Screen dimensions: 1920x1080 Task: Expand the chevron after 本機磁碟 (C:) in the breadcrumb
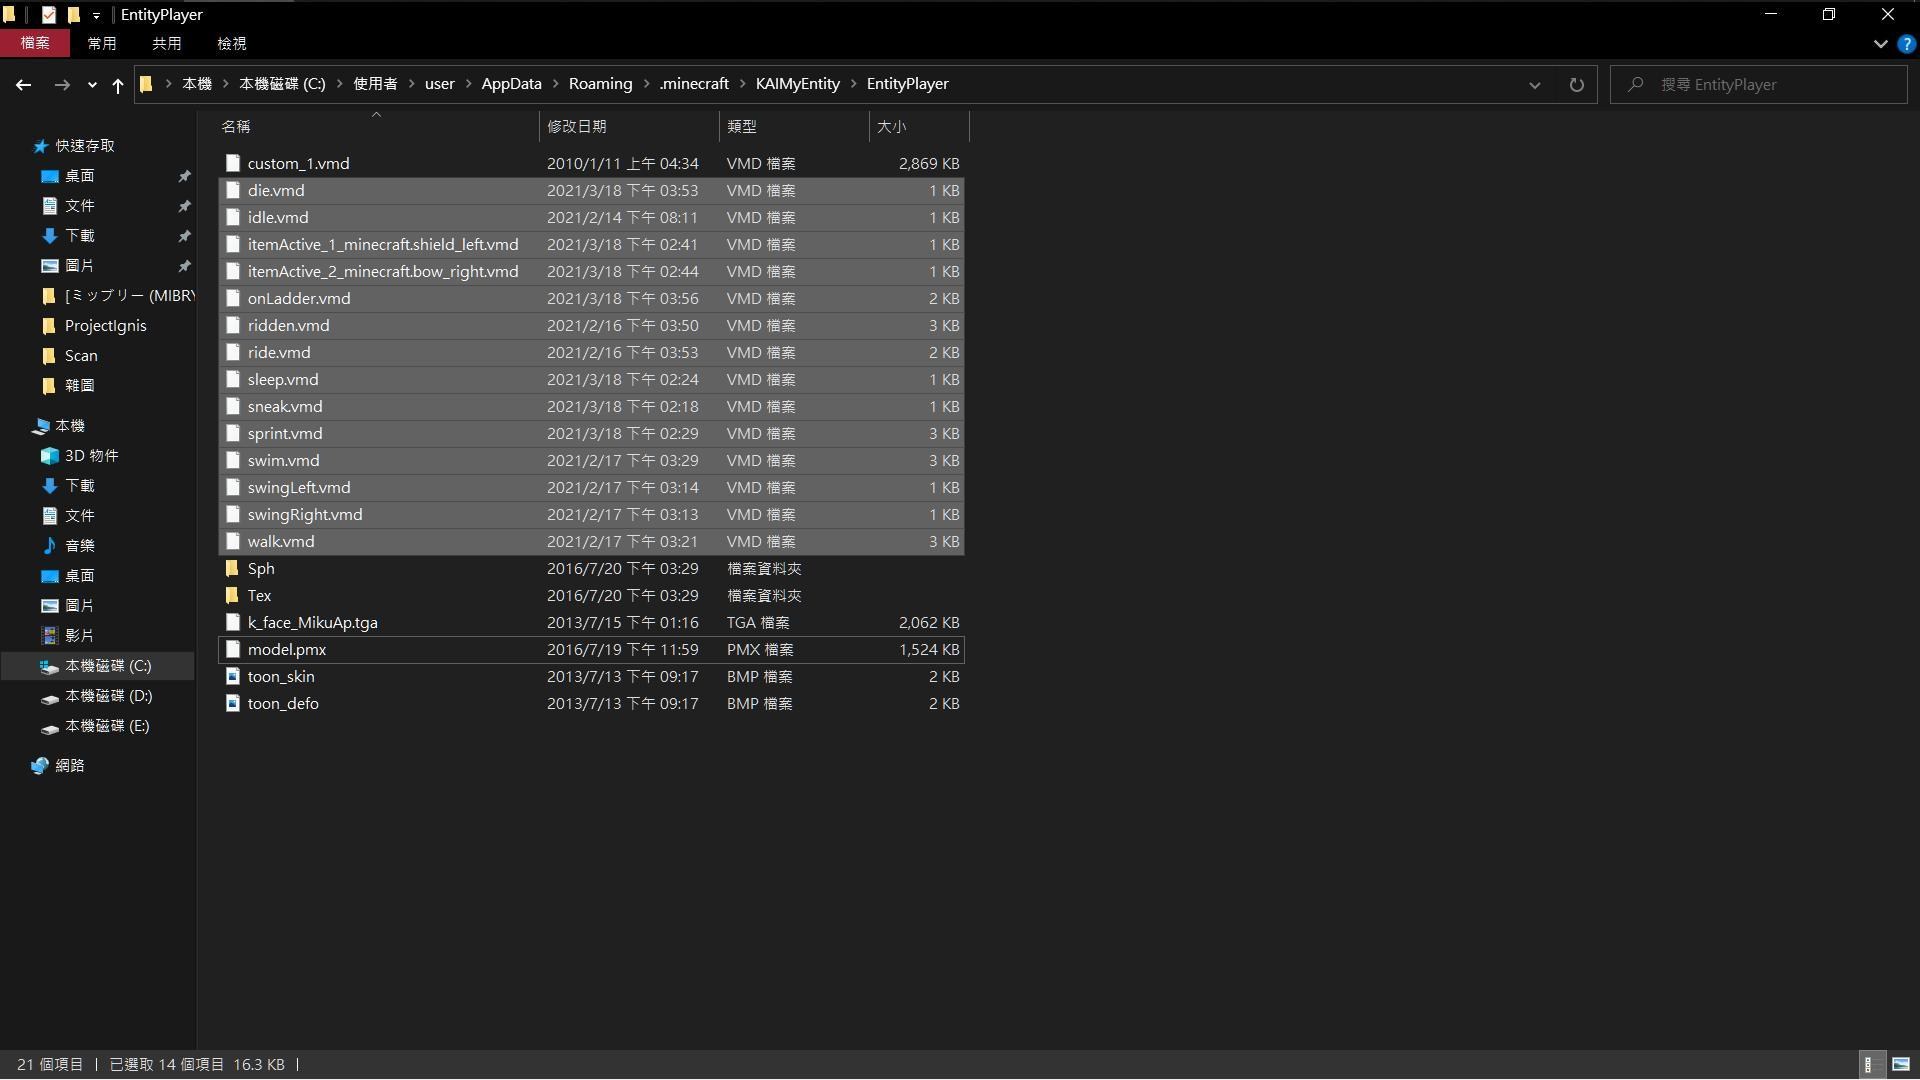coord(339,84)
